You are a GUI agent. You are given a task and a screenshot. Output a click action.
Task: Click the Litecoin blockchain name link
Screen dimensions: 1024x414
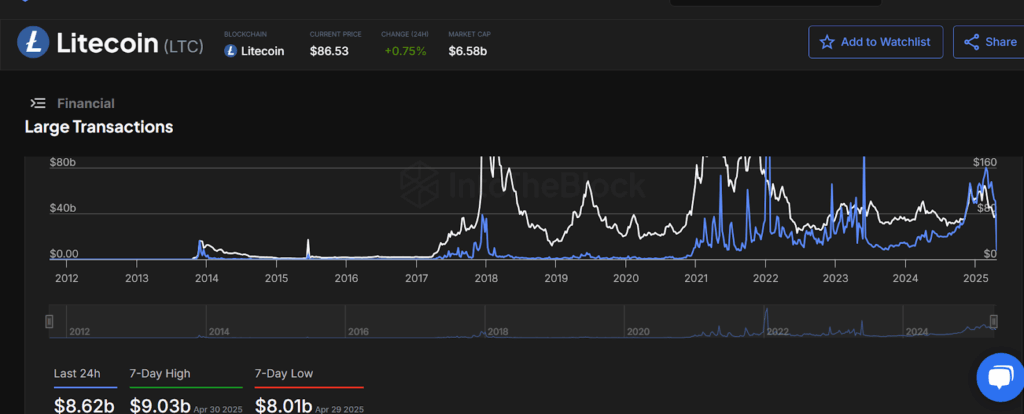point(263,51)
